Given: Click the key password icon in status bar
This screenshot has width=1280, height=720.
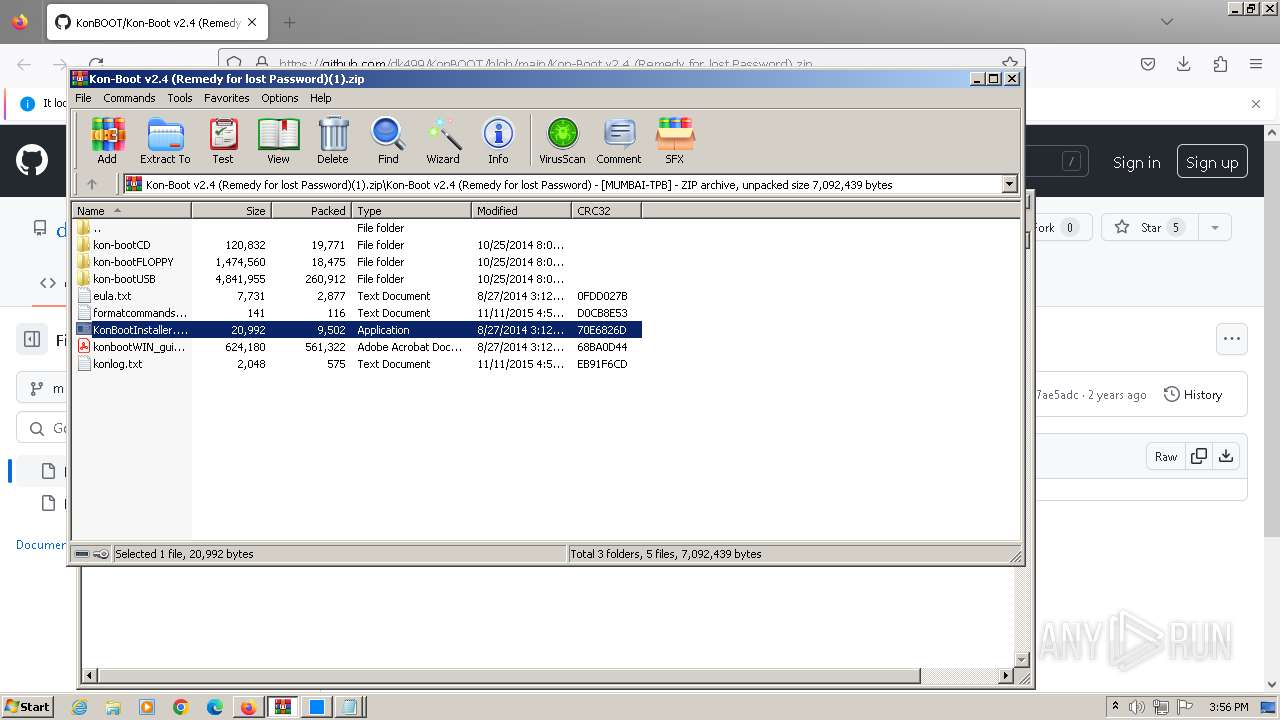Looking at the screenshot, I should (101, 554).
